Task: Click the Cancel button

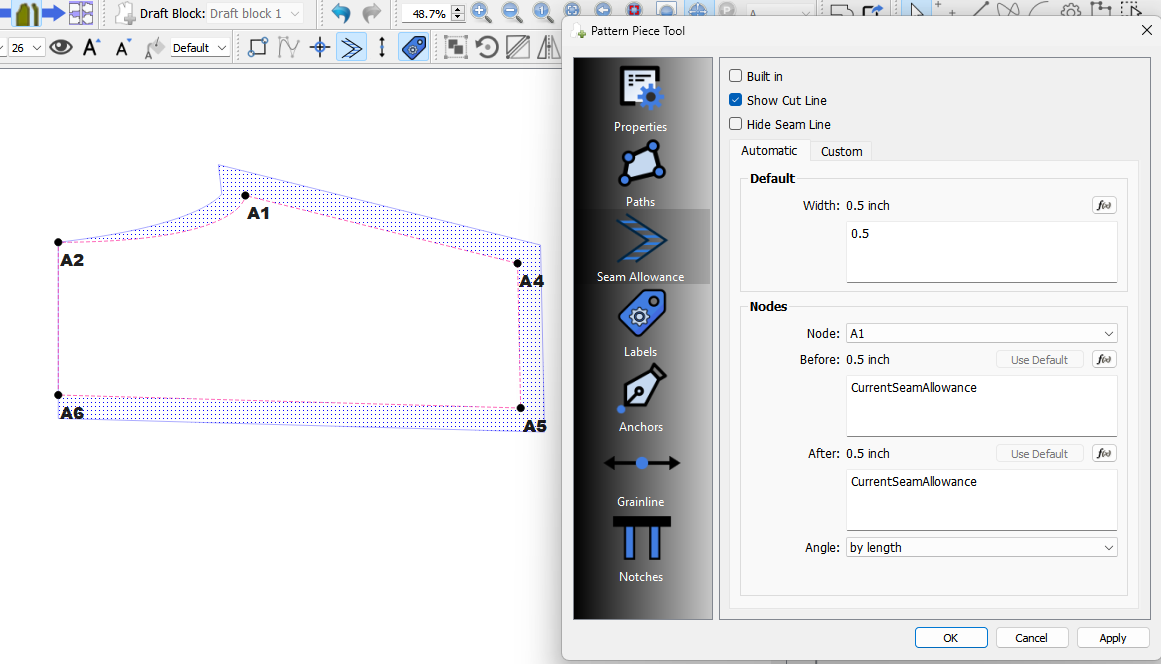Action: point(1031,637)
